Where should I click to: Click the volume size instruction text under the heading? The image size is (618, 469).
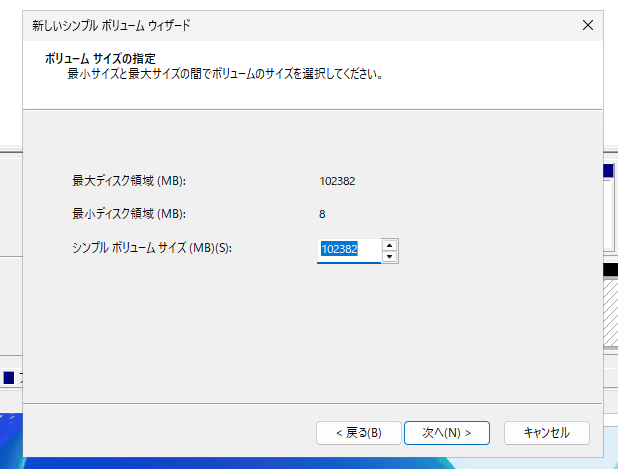coord(225,74)
